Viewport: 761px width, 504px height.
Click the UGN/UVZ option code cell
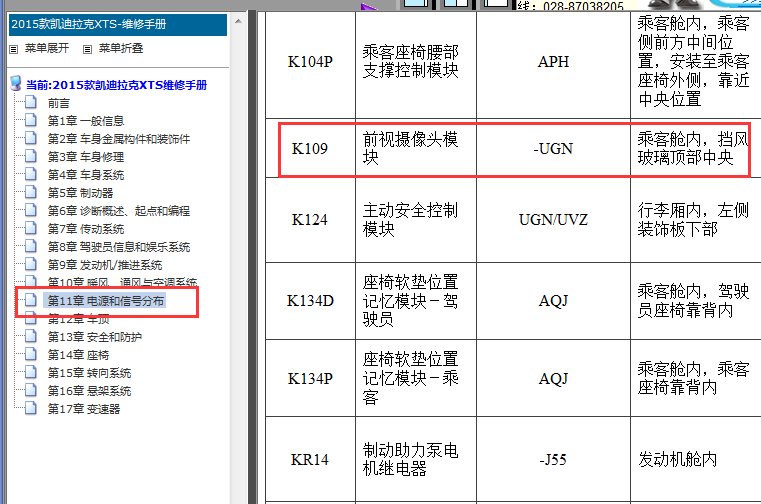click(553, 220)
